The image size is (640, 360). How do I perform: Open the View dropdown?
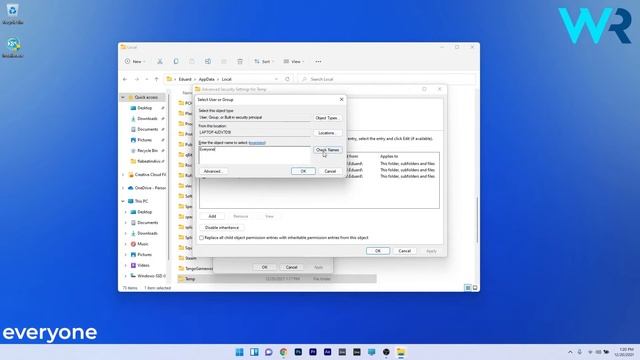[x=294, y=61]
